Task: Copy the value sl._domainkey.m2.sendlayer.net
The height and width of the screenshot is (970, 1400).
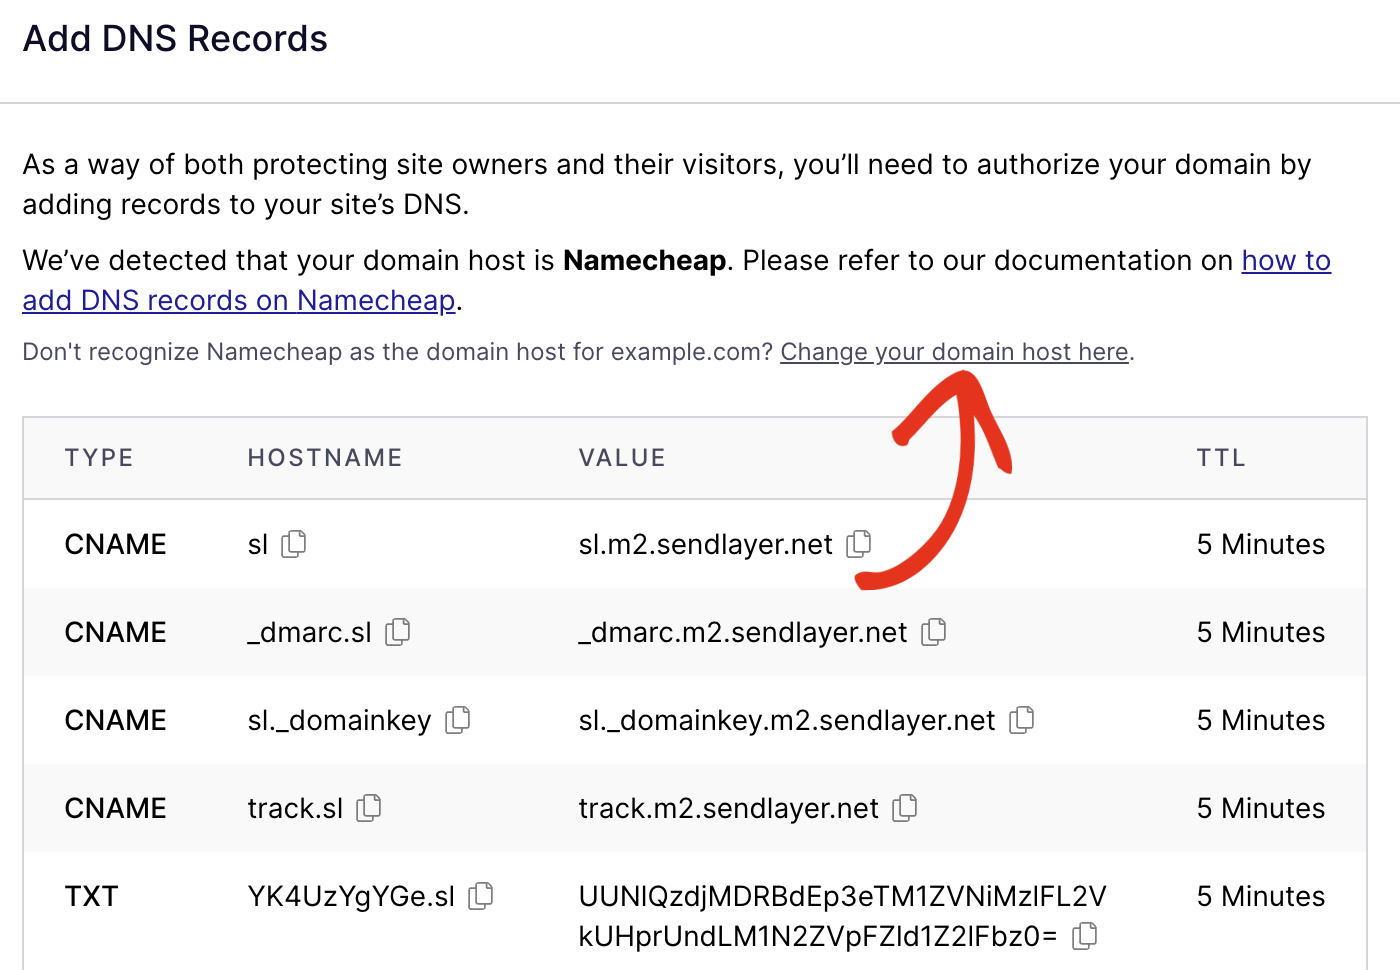Action: [x=1023, y=720]
